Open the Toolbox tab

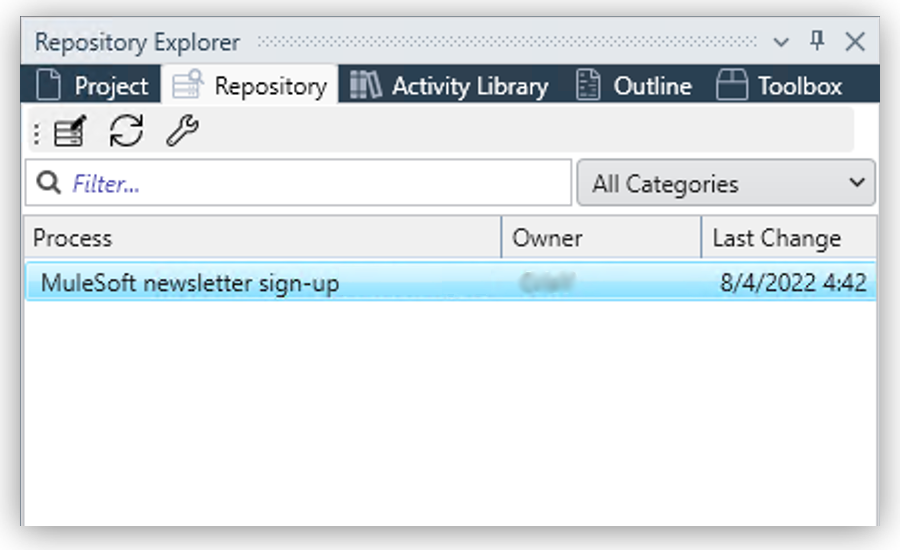pos(779,85)
